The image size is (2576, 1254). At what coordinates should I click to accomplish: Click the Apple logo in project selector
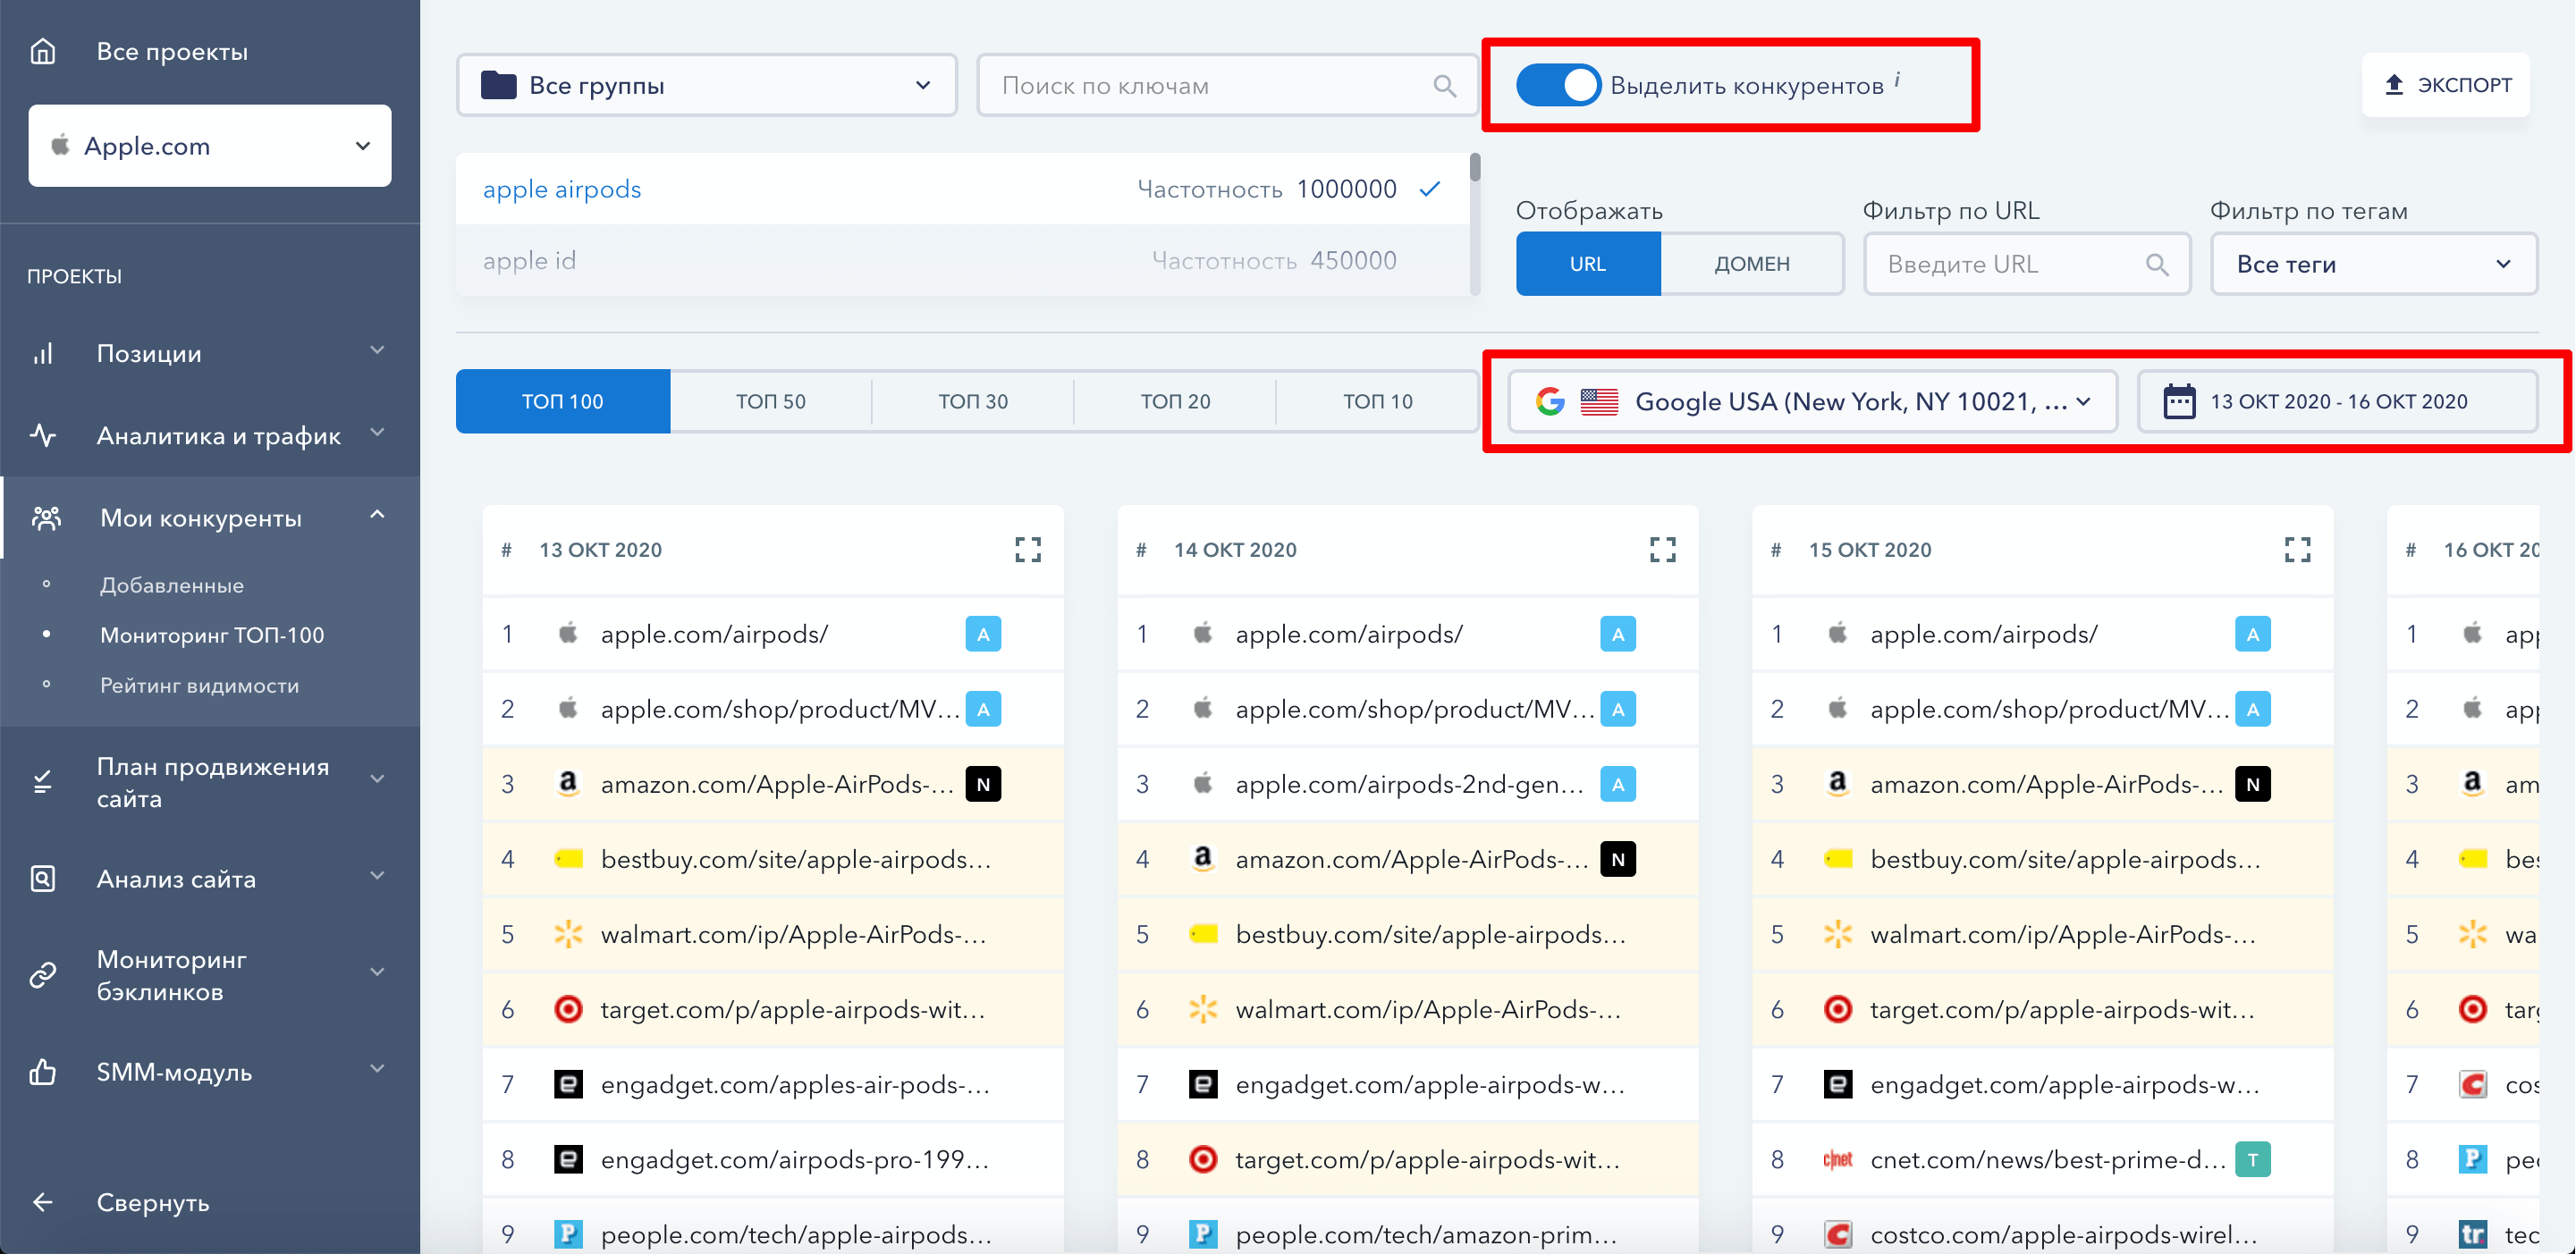point(61,145)
